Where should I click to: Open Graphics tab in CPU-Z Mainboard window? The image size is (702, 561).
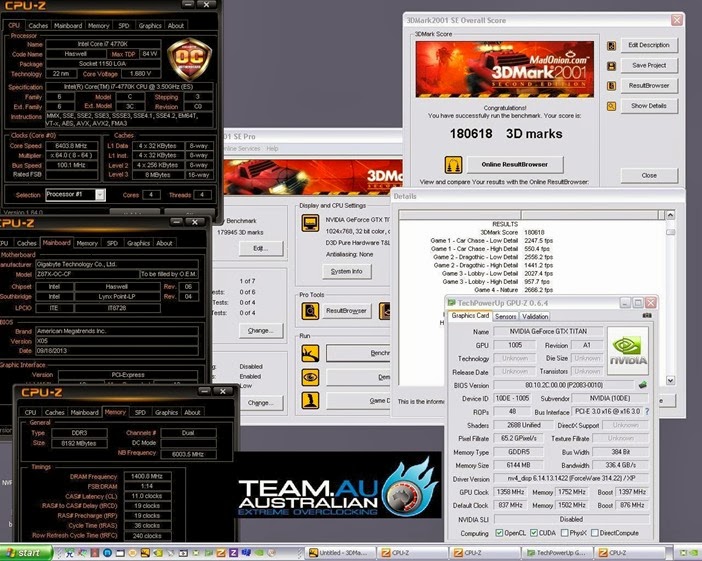pyautogui.click(x=138, y=243)
